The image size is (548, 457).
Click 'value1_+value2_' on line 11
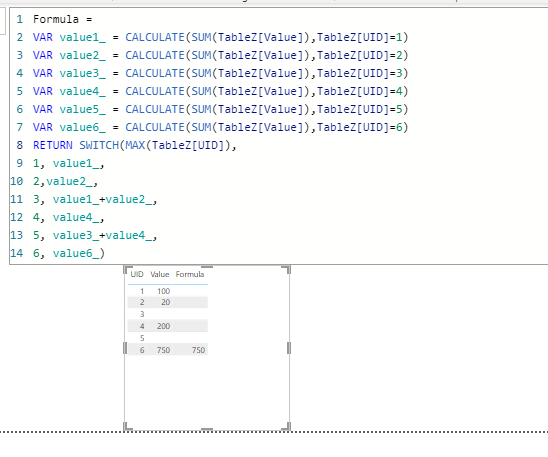click(x=102, y=199)
